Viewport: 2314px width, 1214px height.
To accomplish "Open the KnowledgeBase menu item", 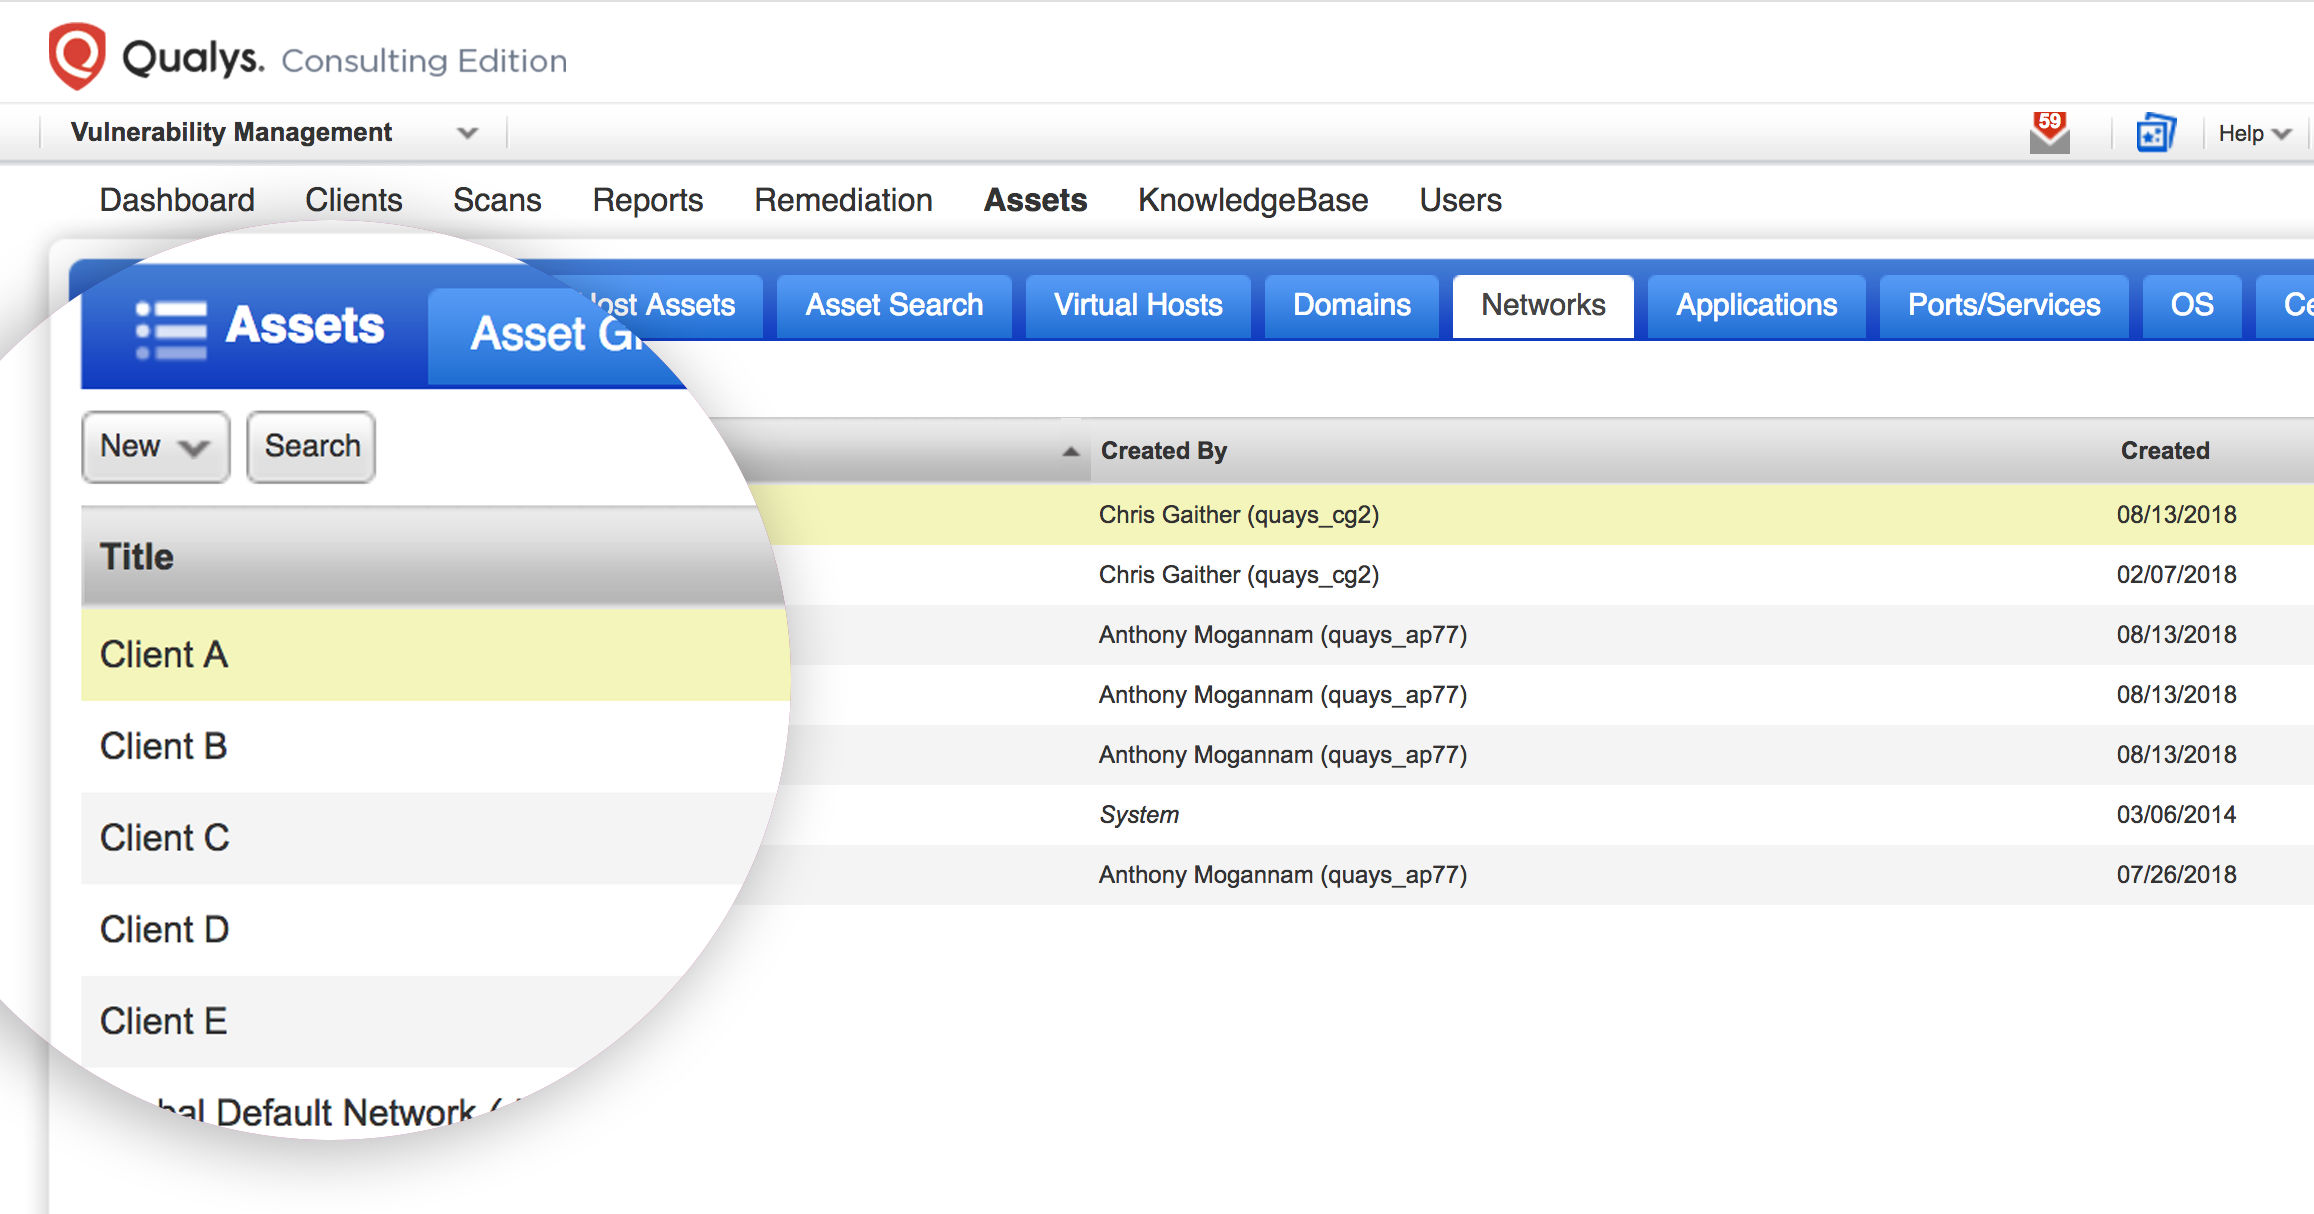I will 1252,200.
